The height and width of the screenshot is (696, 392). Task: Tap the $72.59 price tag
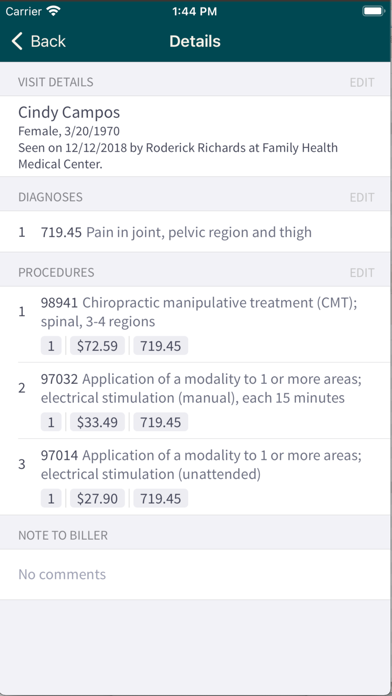97,346
